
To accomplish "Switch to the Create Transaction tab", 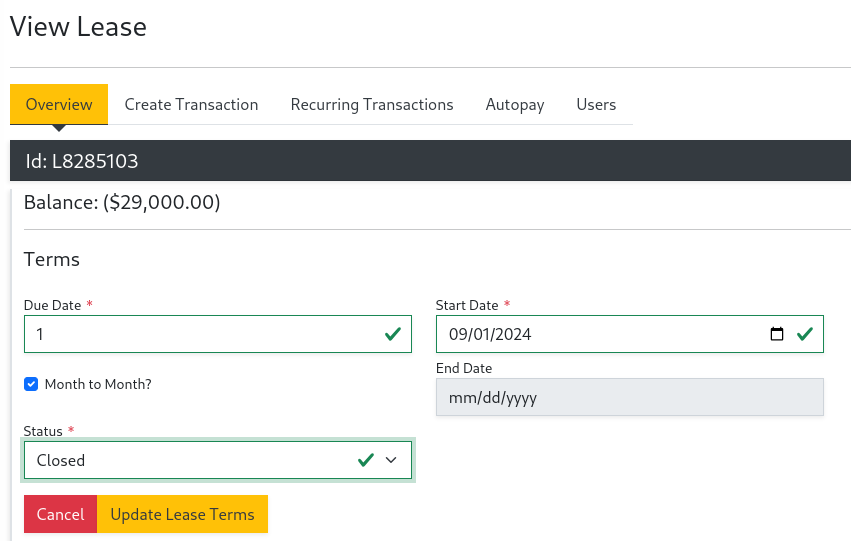I will [191, 104].
